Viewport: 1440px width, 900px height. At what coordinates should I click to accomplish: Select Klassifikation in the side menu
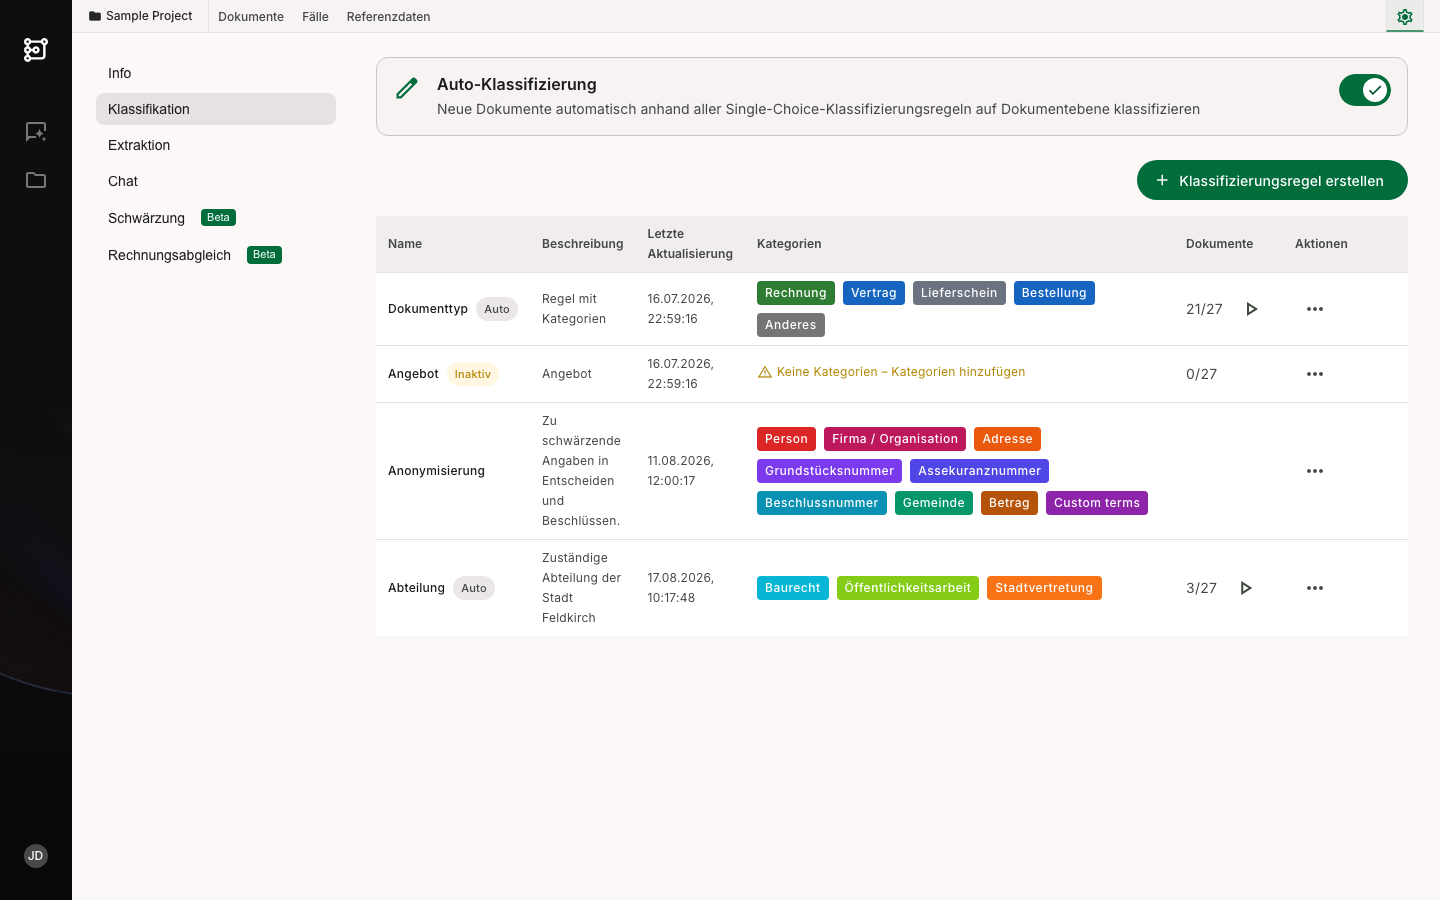click(216, 109)
